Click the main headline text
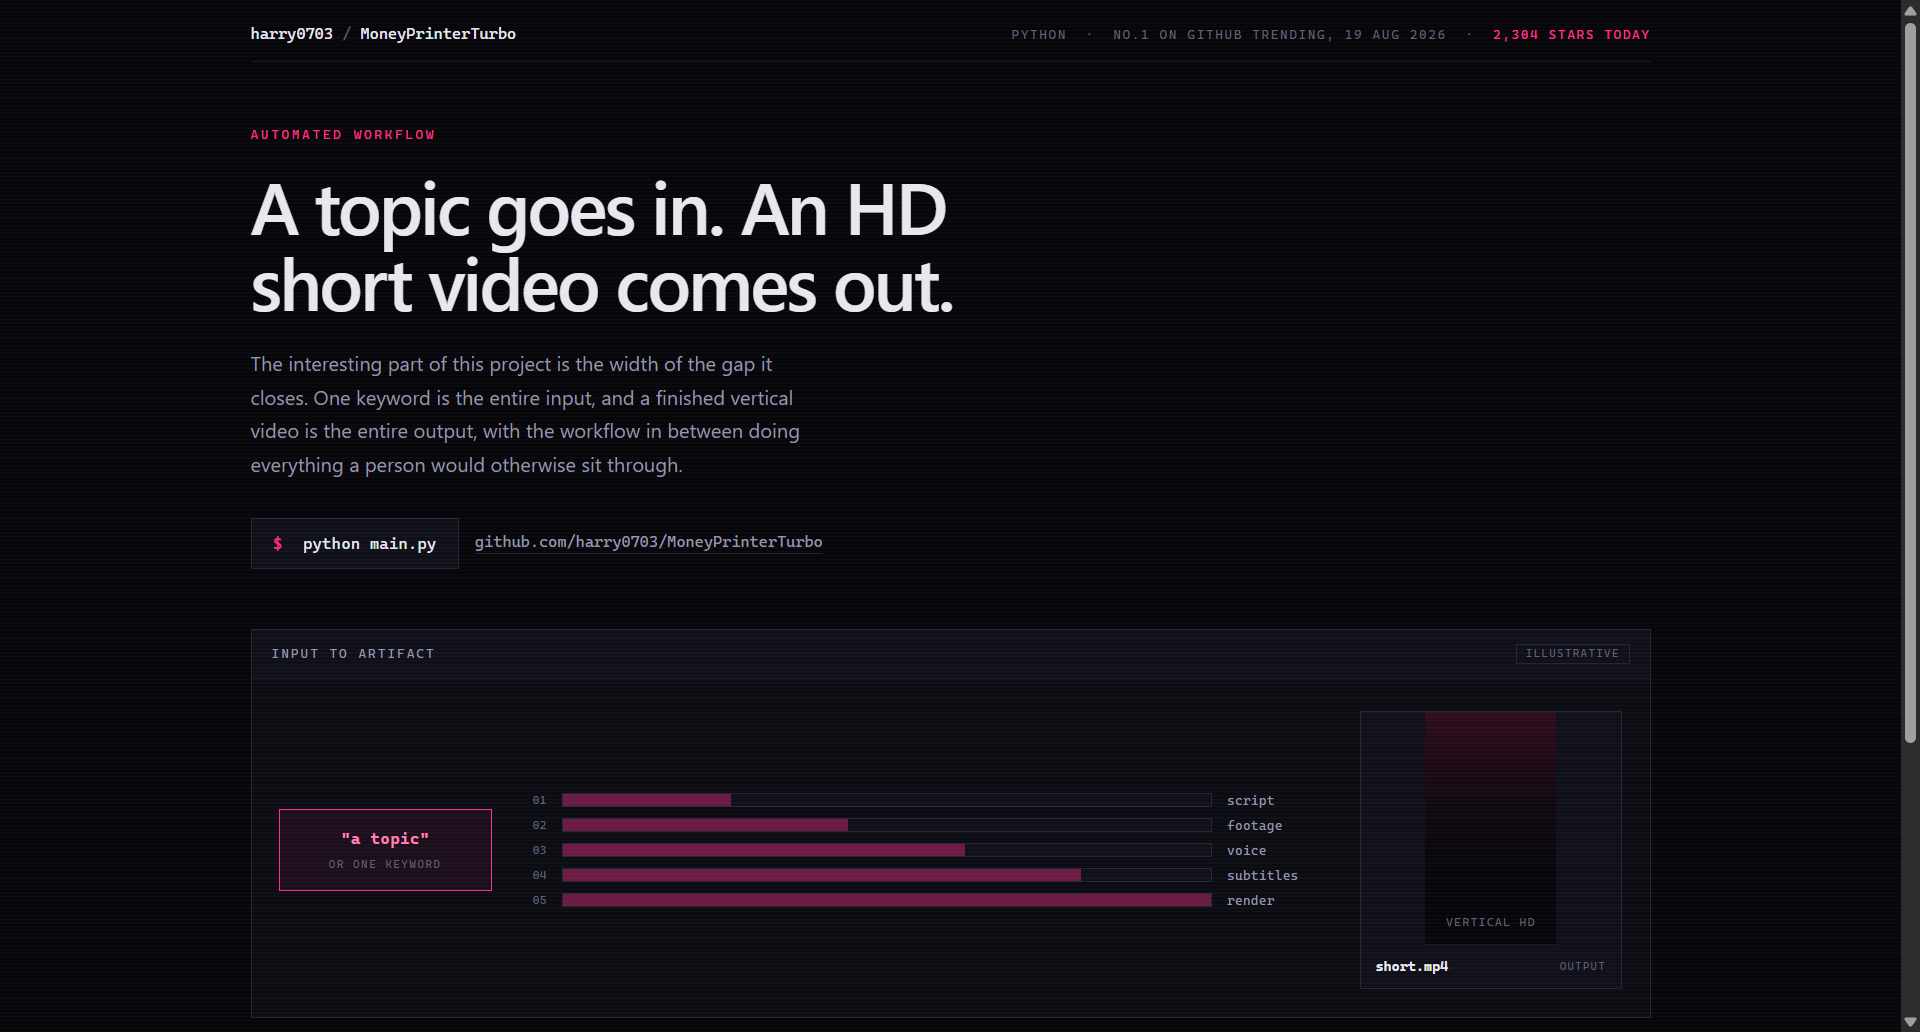The image size is (1920, 1032). [x=602, y=249]
